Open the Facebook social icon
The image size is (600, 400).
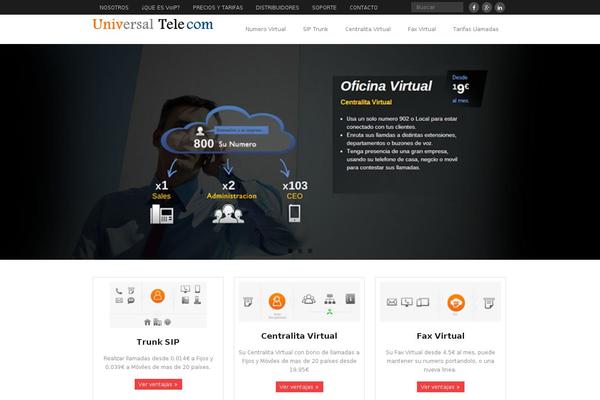tap(474, 7)
